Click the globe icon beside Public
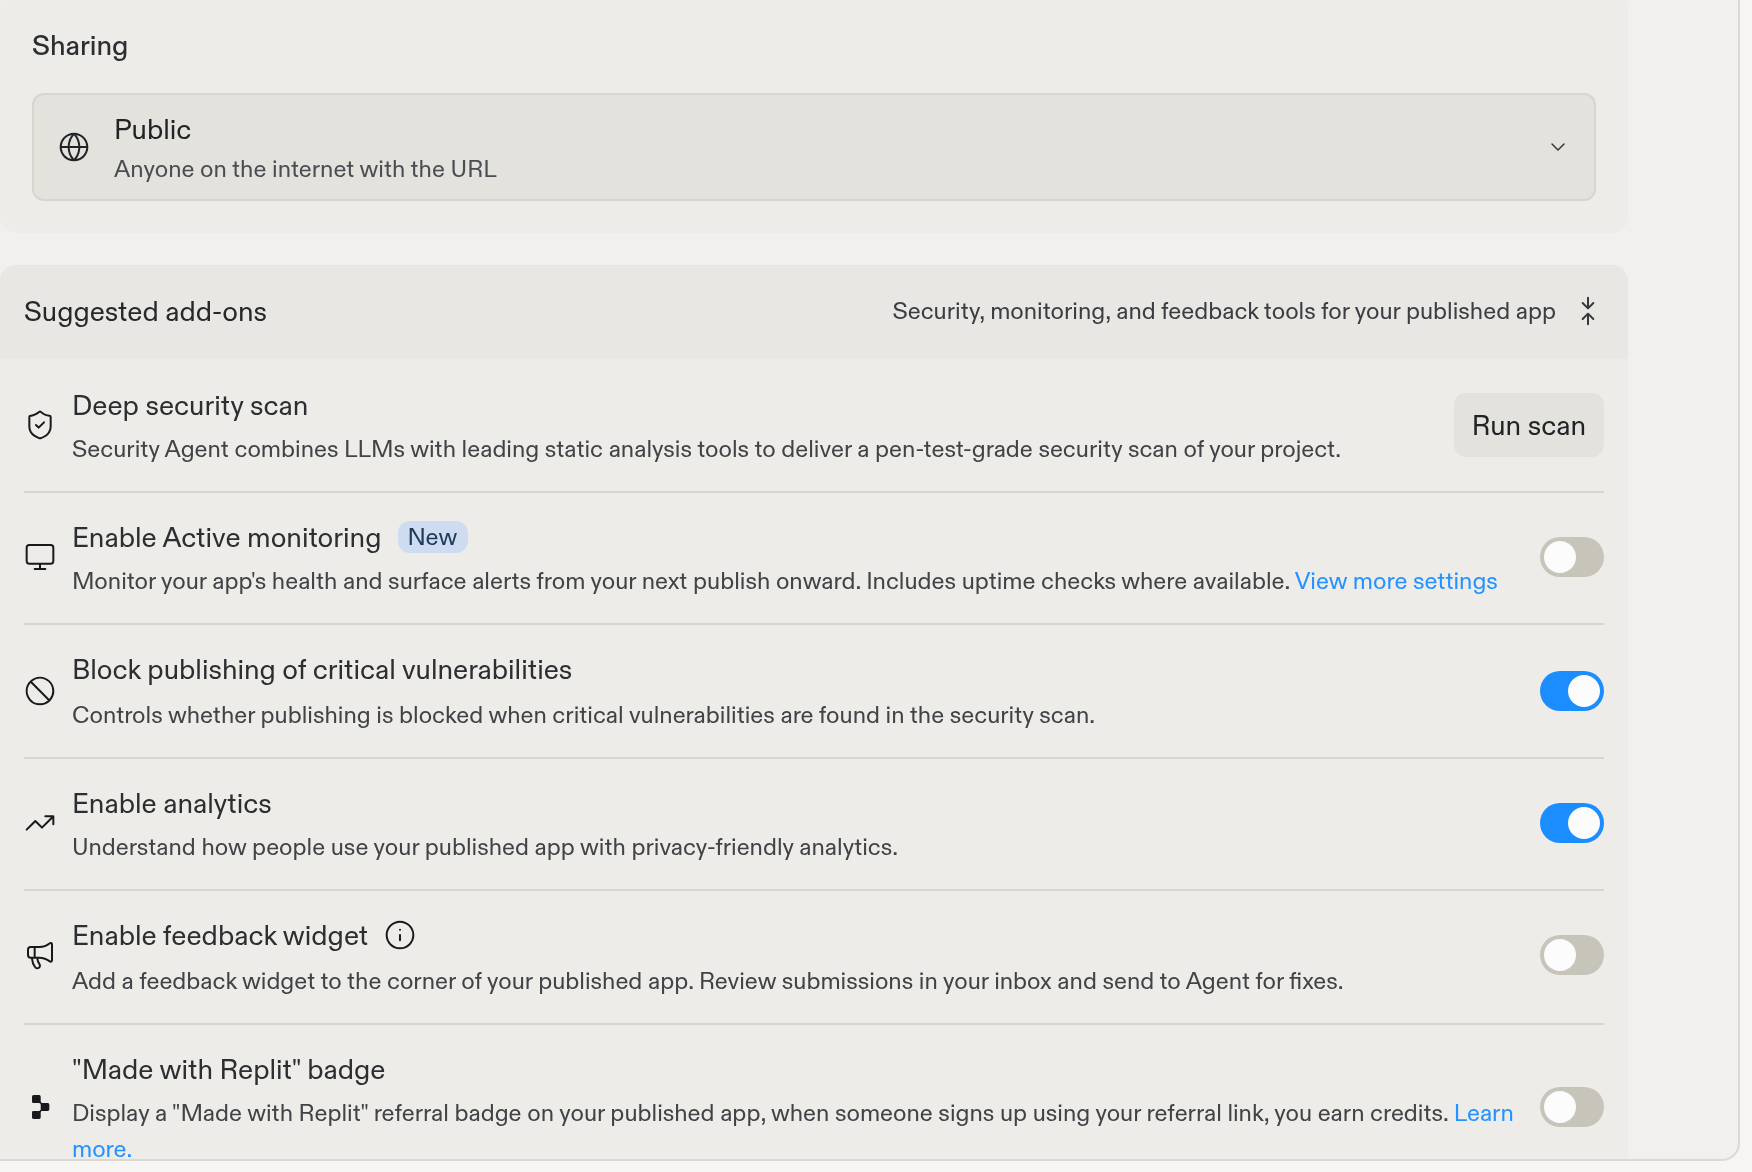This screenshot has height=1172, width=1752. tap(74, 147)
